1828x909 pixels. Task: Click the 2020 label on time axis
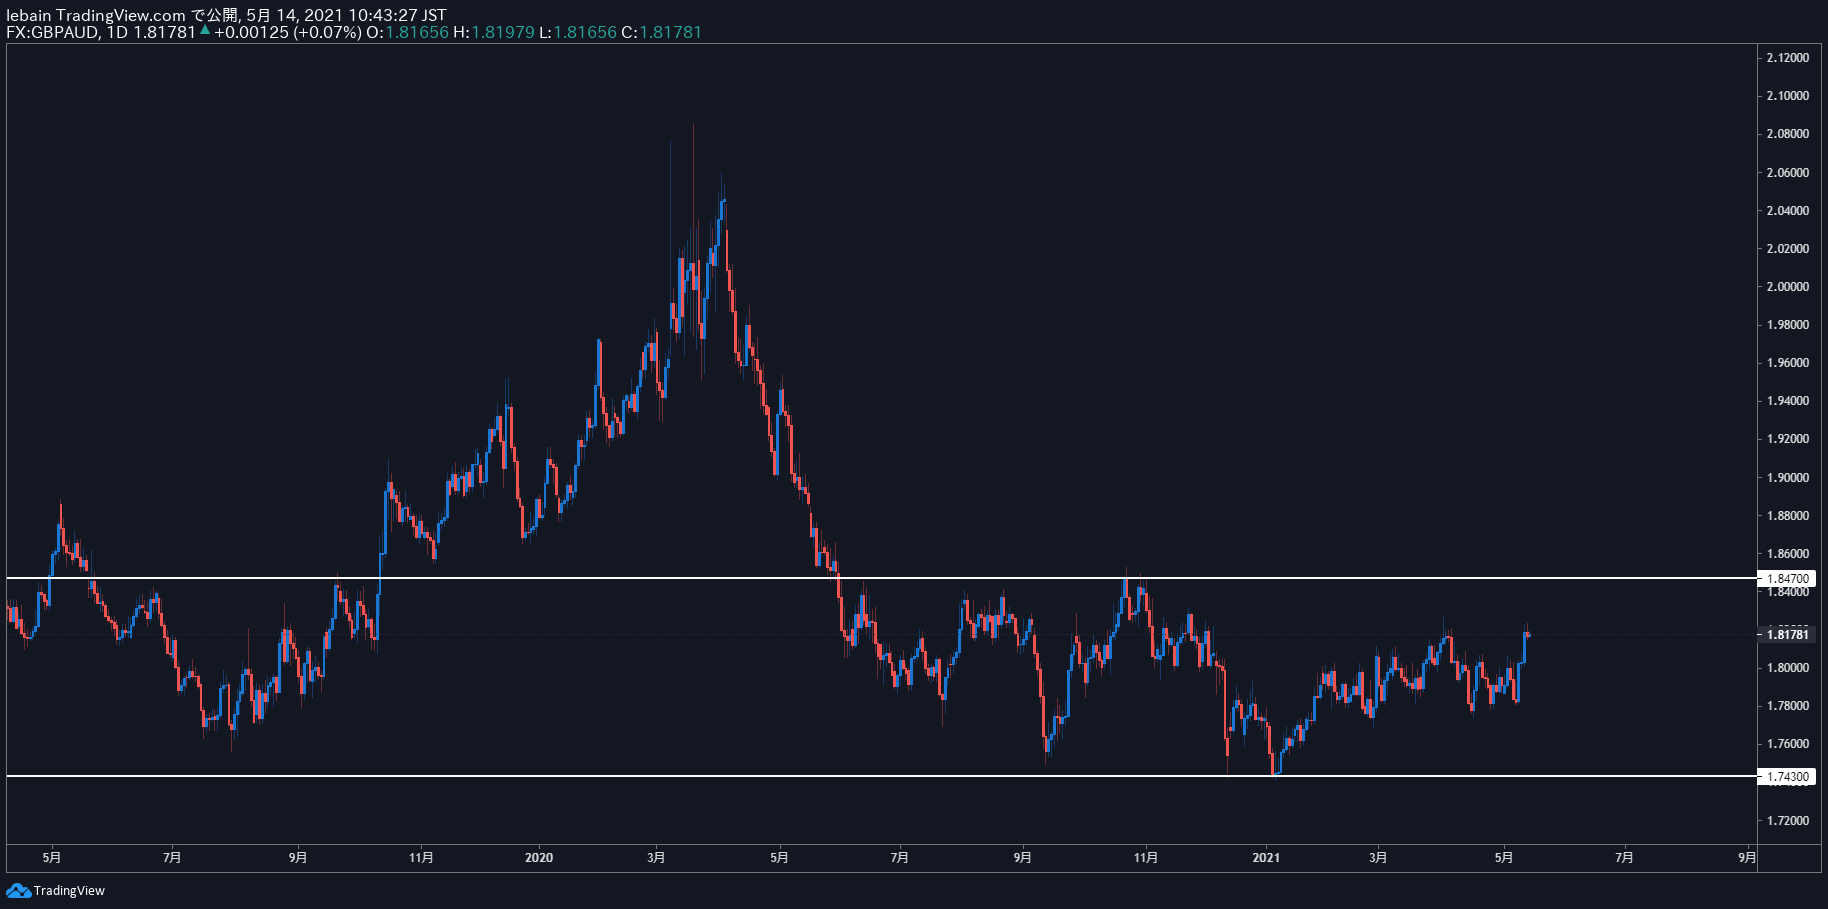pyautogui.click(x=538, y=857)
